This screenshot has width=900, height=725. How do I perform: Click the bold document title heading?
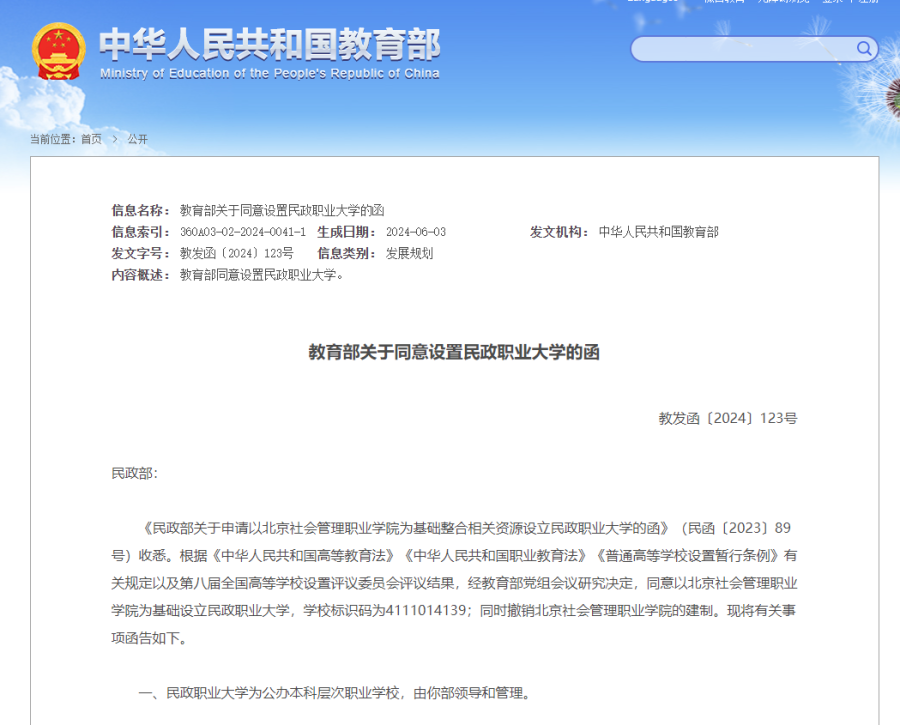click(454, 352)
